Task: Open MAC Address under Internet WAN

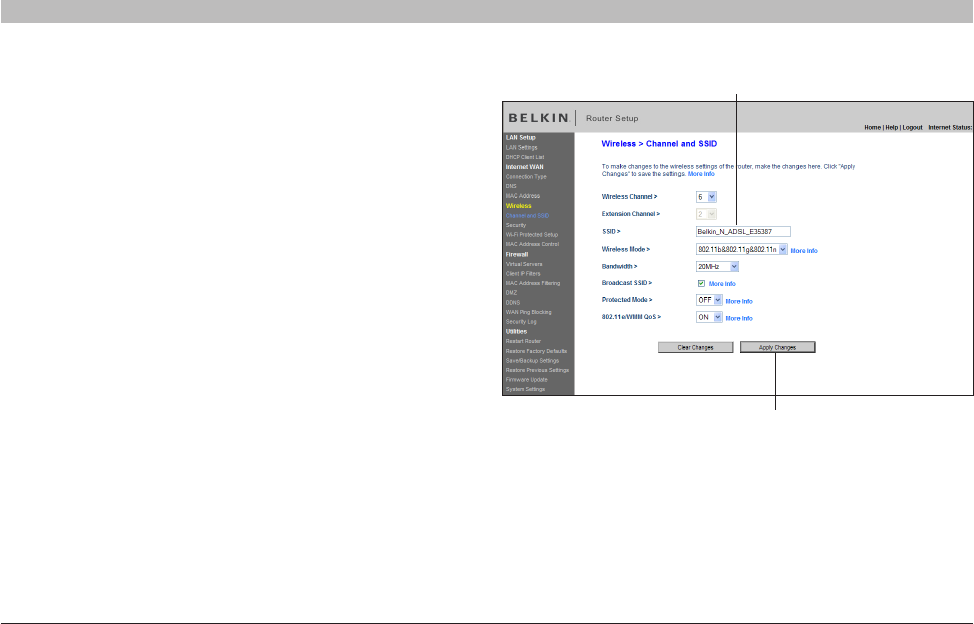Action: (x=522, y=196)
